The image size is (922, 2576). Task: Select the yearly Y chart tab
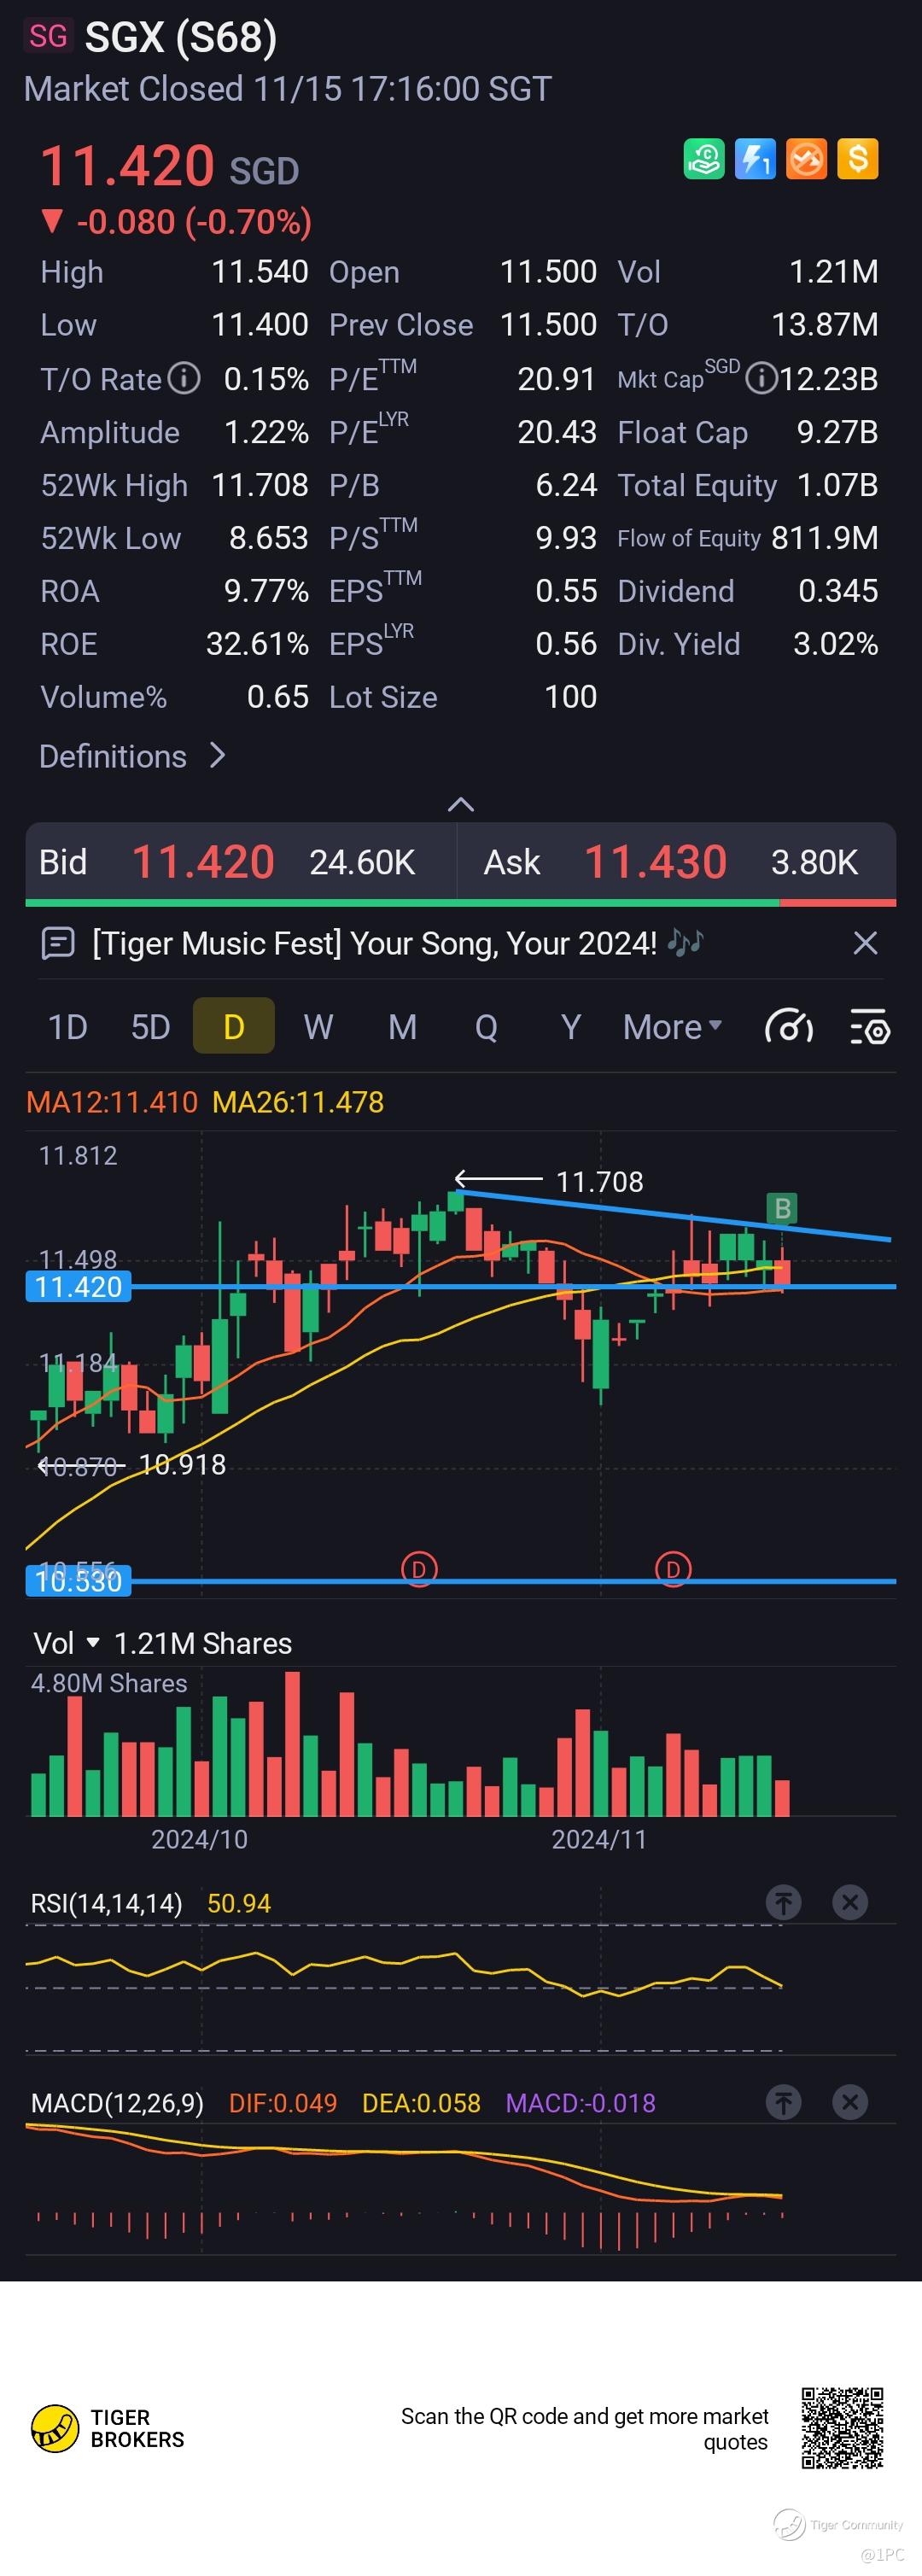pos(570,1027)
